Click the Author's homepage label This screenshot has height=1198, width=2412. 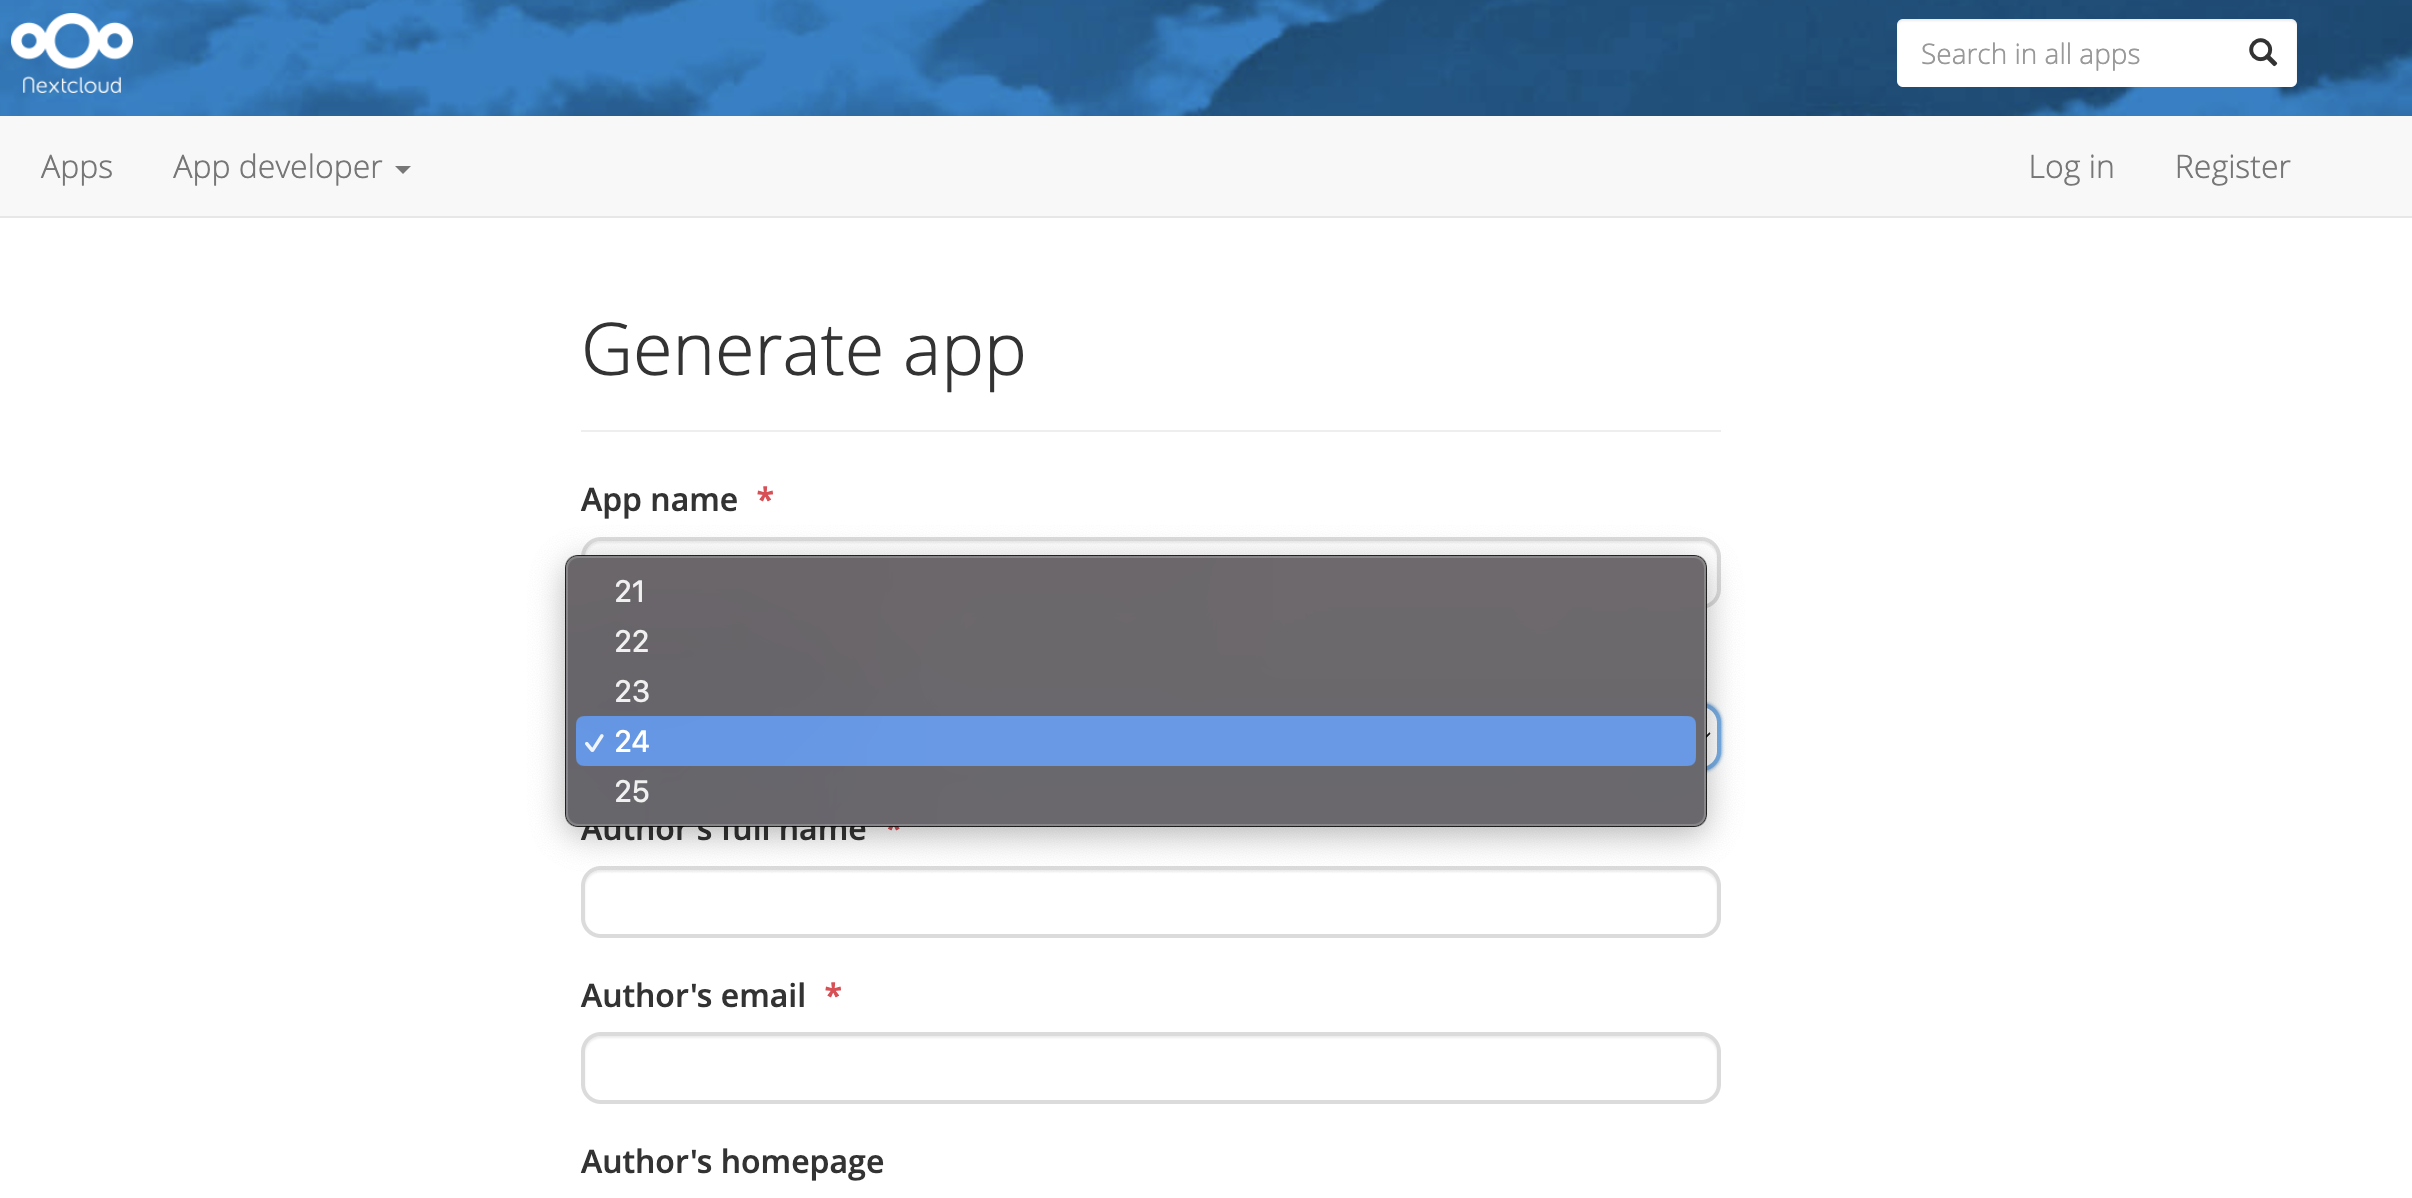point(731,1161)
